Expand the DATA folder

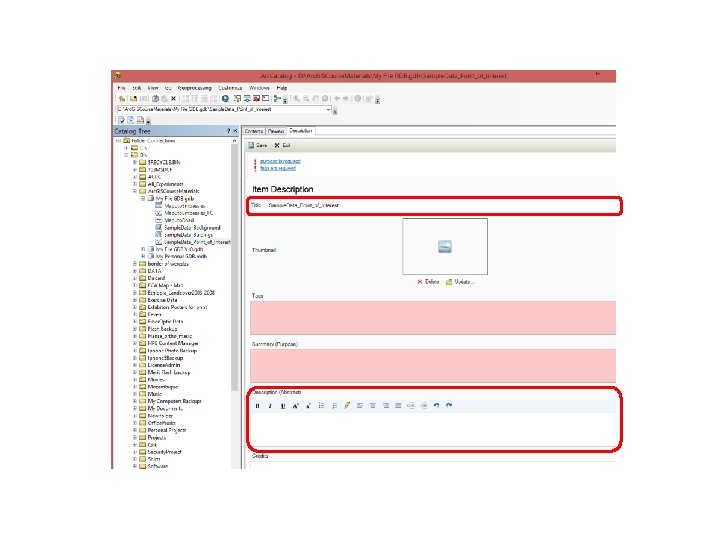[135, 271]
